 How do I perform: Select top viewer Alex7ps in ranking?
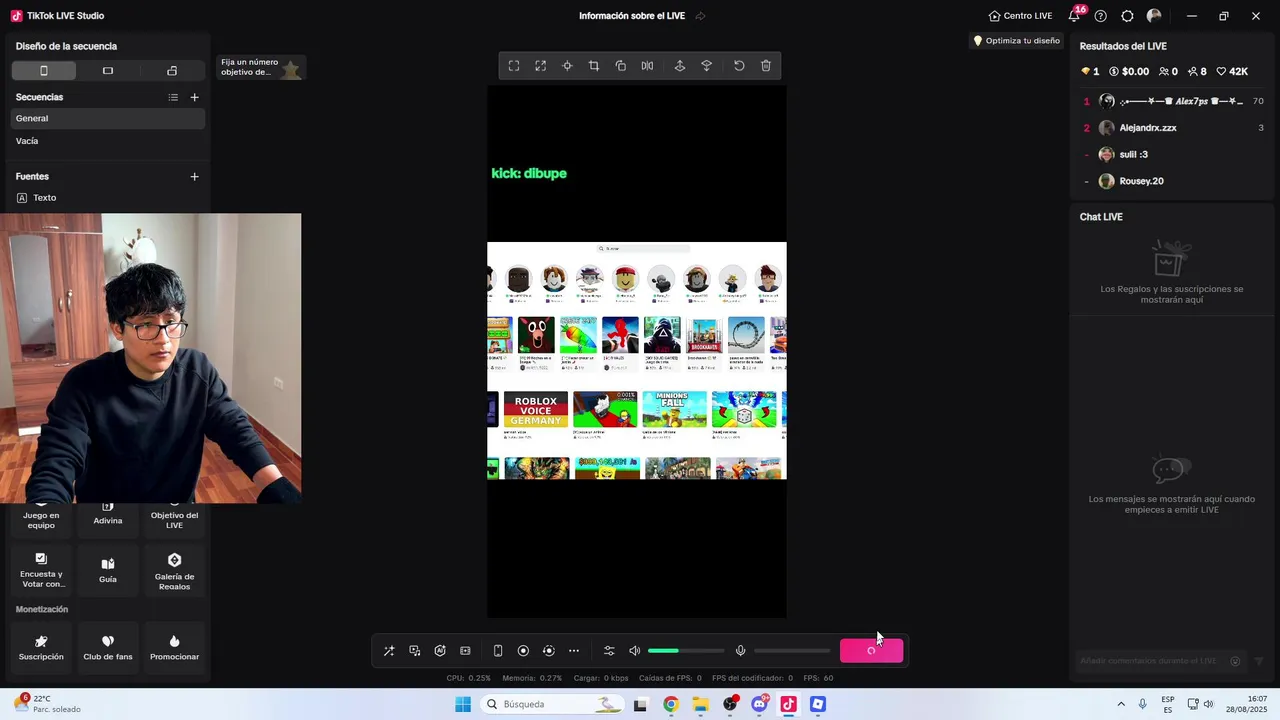click(1174, 101)
